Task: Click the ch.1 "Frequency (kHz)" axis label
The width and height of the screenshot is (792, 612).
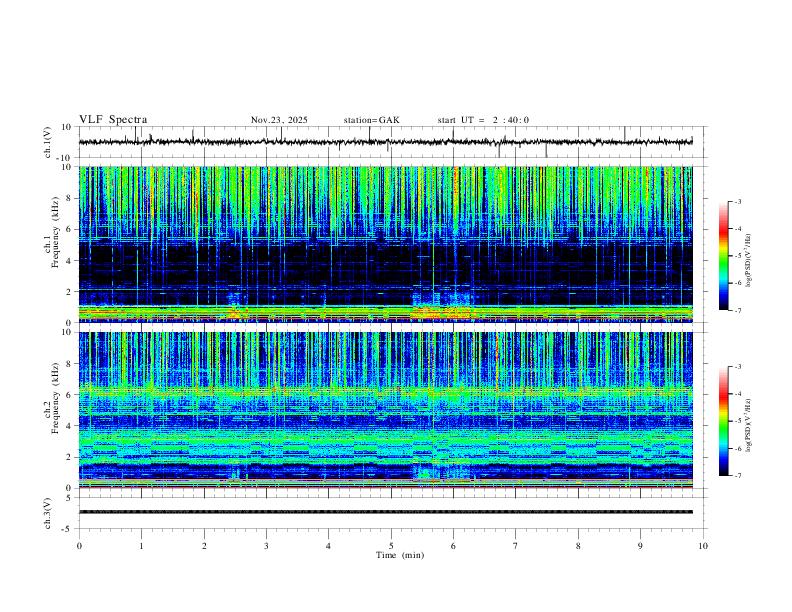Action: tap(56, 232)
